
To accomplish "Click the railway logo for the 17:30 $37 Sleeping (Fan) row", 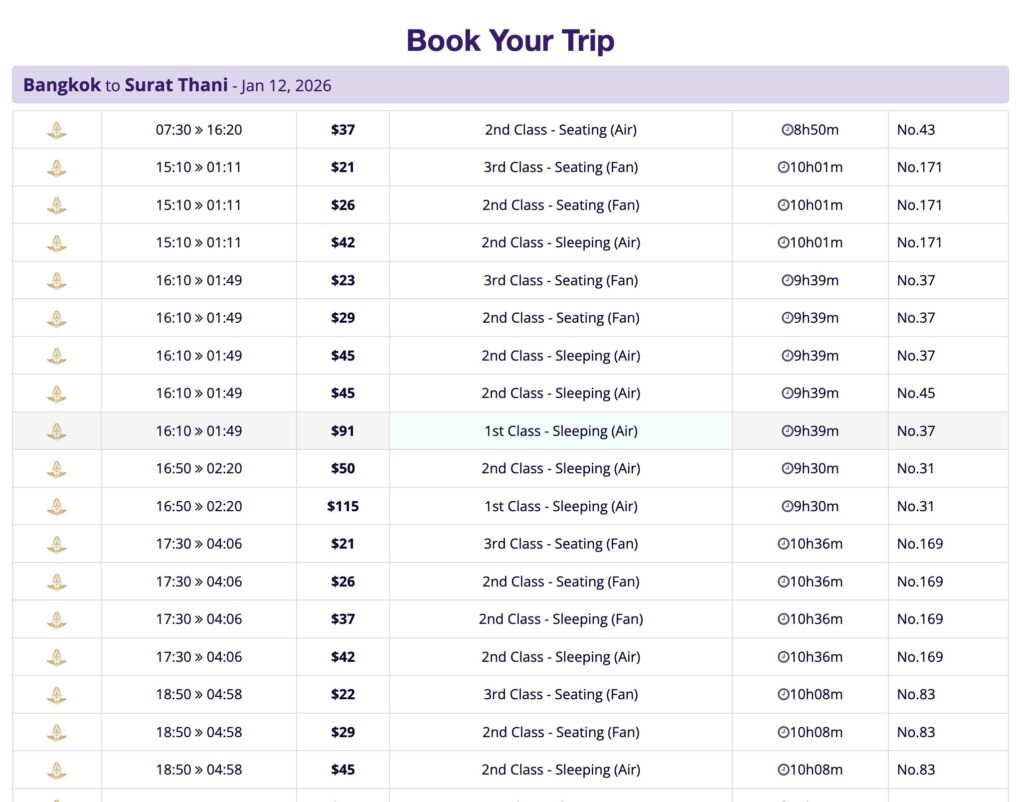I will (x=57, y=620).
